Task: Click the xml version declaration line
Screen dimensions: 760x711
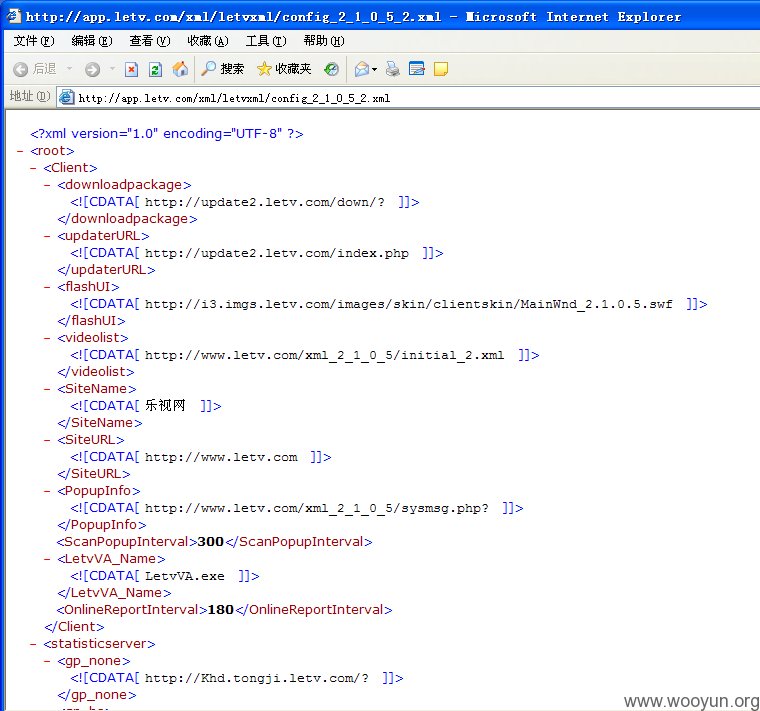Action: click(167, 134)
